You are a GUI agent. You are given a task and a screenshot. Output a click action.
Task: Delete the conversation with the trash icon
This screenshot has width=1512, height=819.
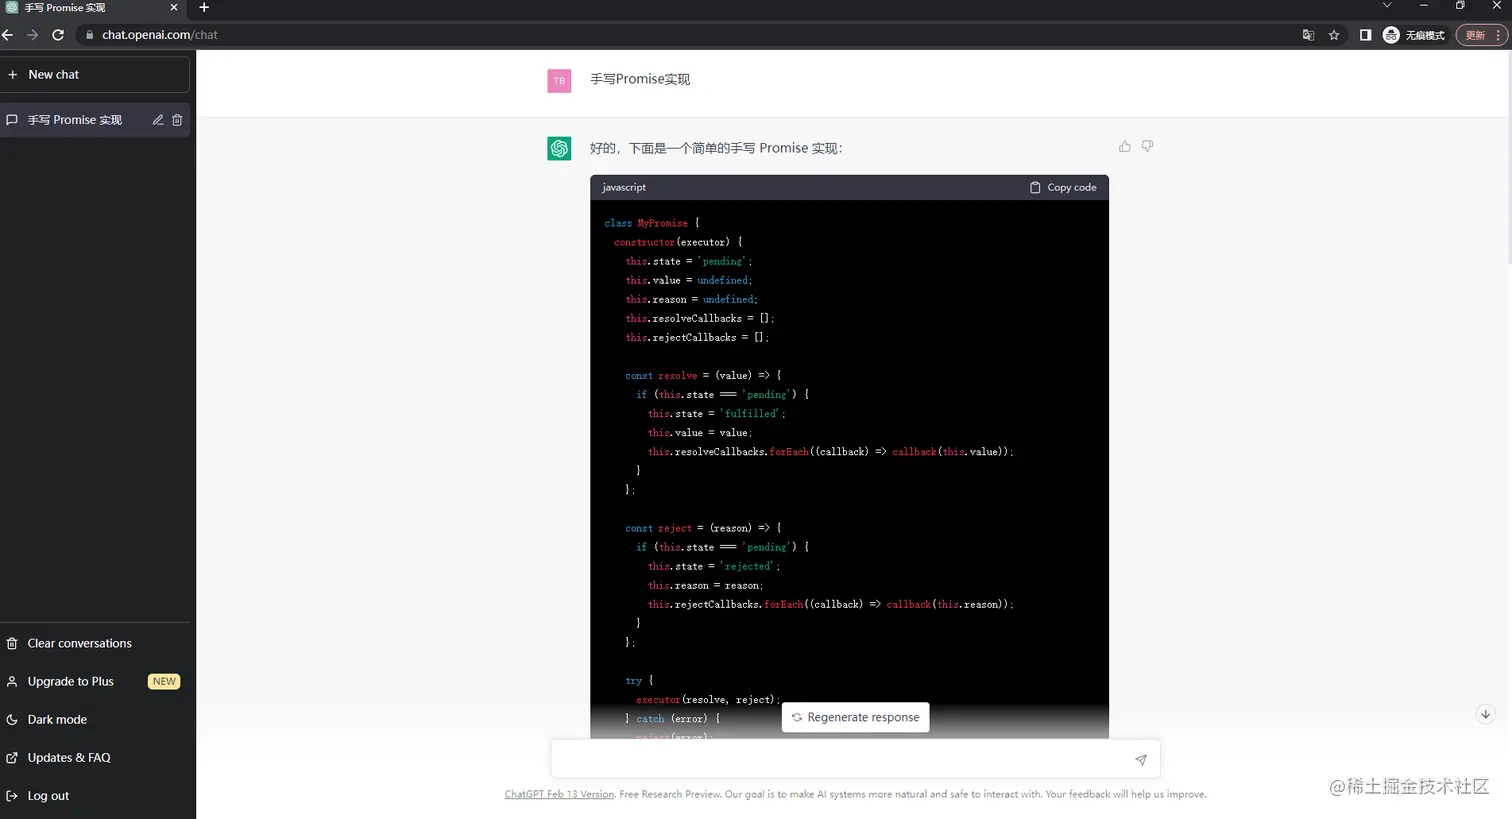click(x=177, y=120)
